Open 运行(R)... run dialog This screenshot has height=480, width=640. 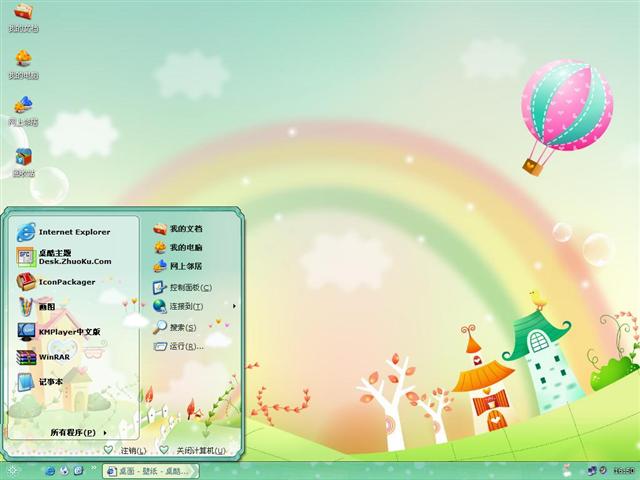pos(179,347)
